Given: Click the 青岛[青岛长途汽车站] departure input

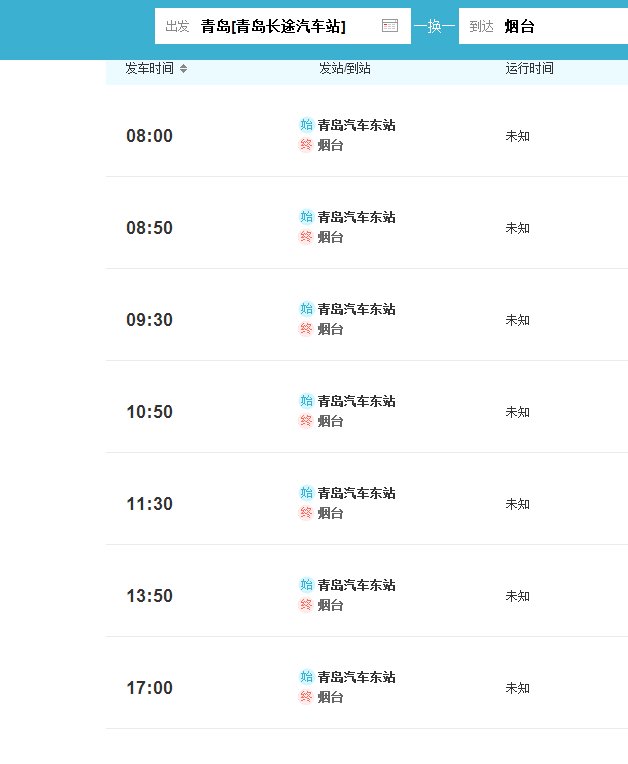Looking at the screenshot, I should pos(273,26).
